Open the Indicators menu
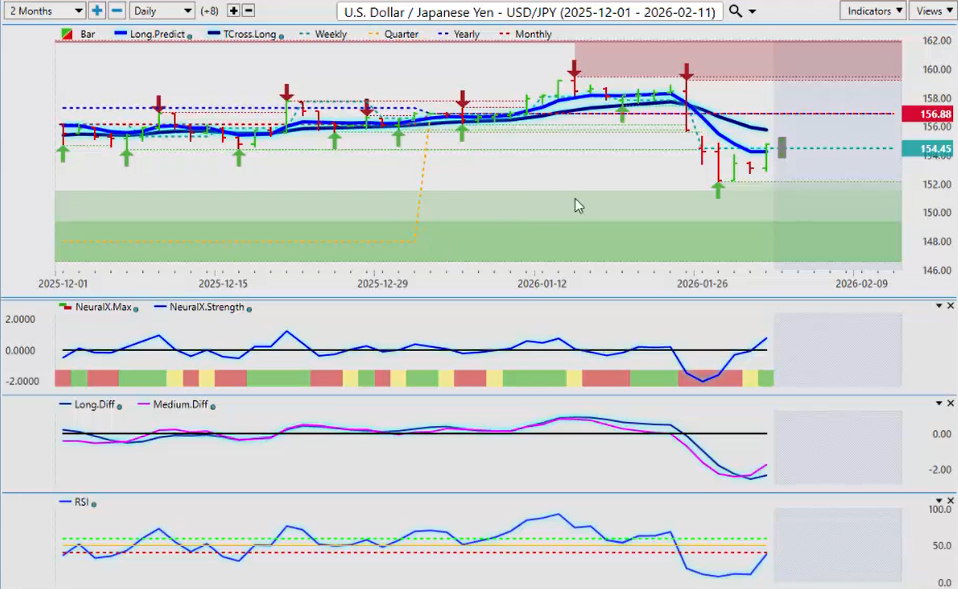Screen dimensions: 958x589 coord(873,10)
